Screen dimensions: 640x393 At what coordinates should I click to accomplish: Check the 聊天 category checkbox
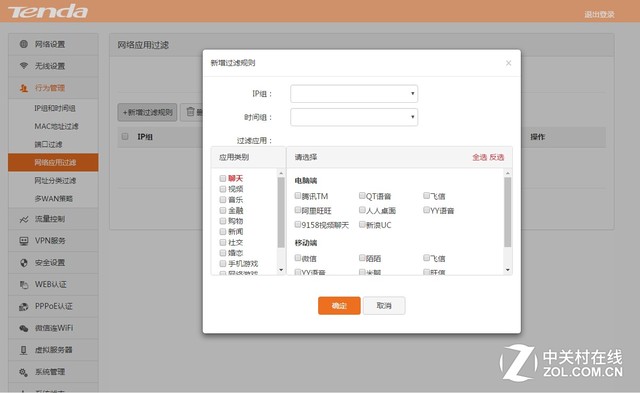point(223,178)
